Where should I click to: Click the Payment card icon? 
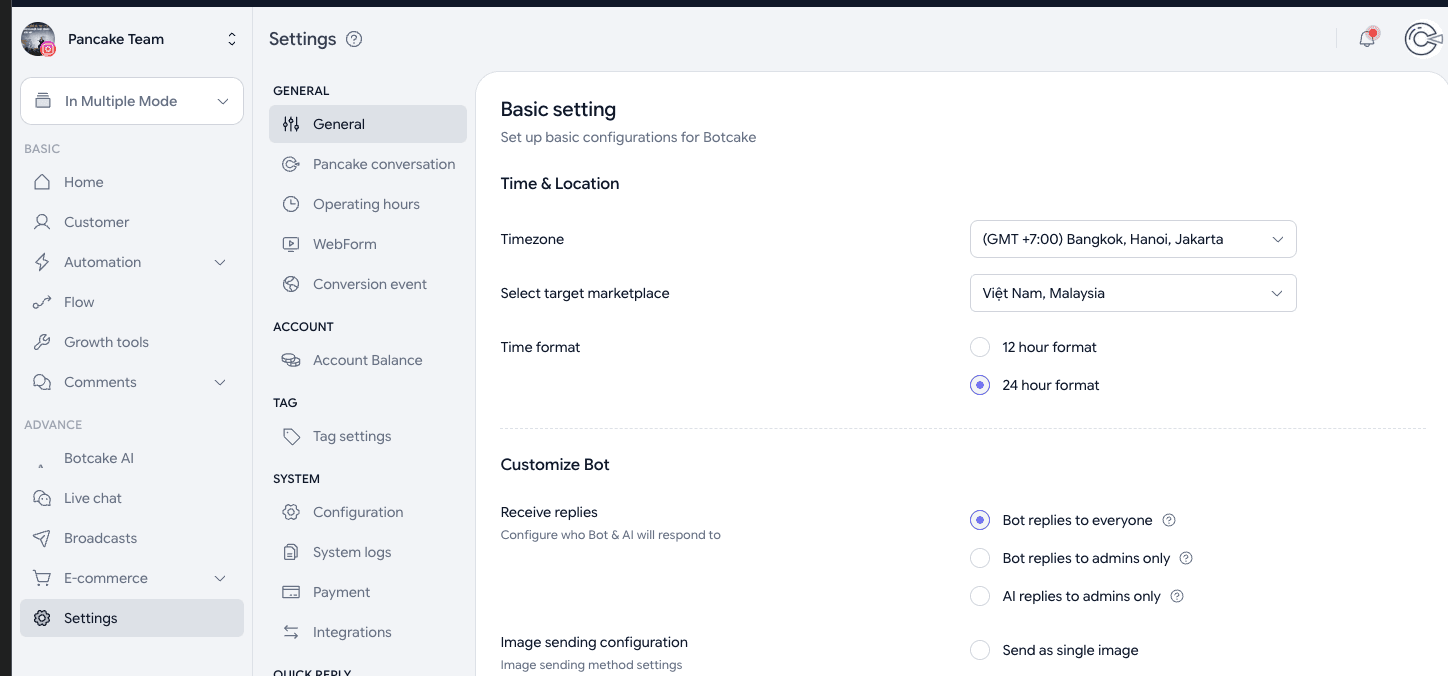click(x=291, y=592)
